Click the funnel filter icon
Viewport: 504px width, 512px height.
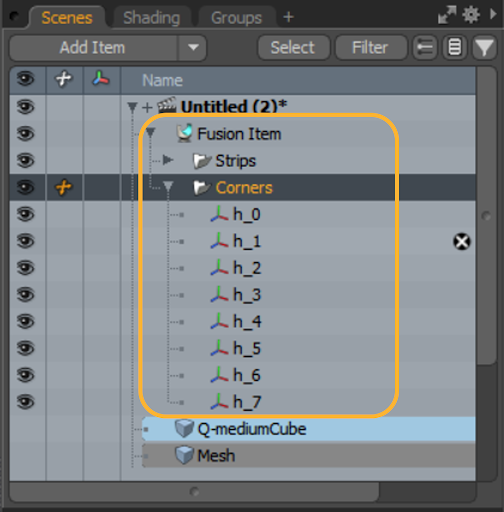pos(484,48)
